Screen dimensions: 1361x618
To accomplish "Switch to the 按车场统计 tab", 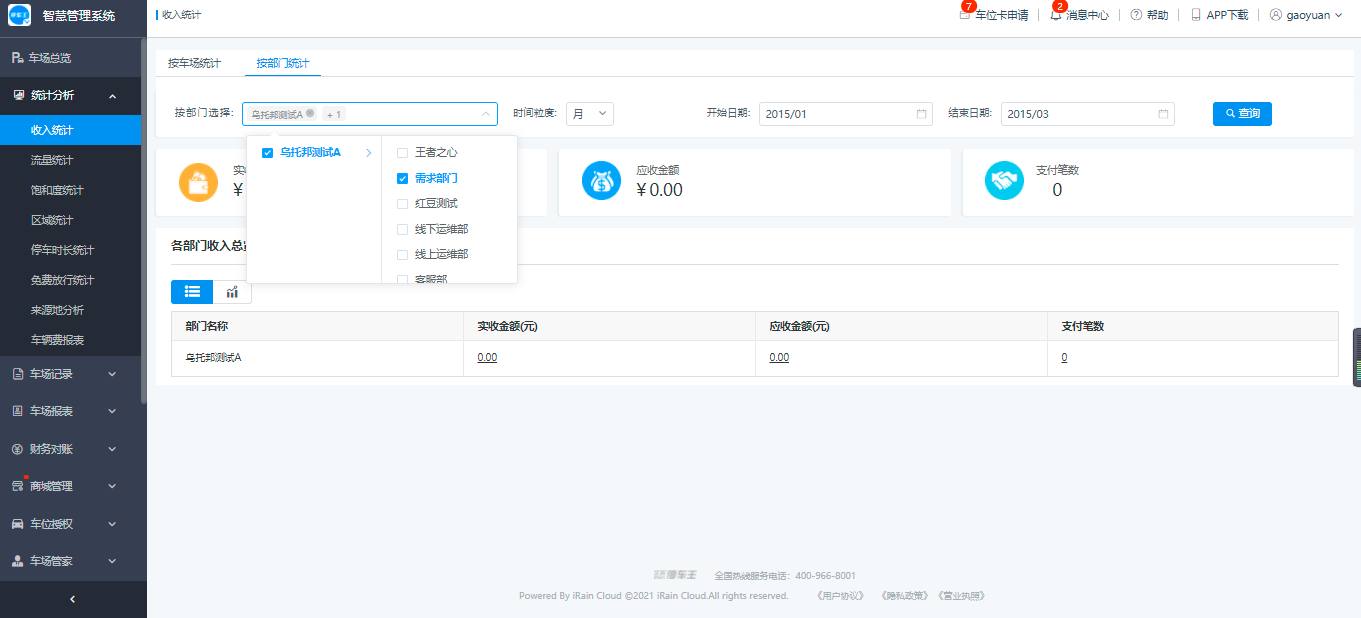I will click(x=194, y=63).
